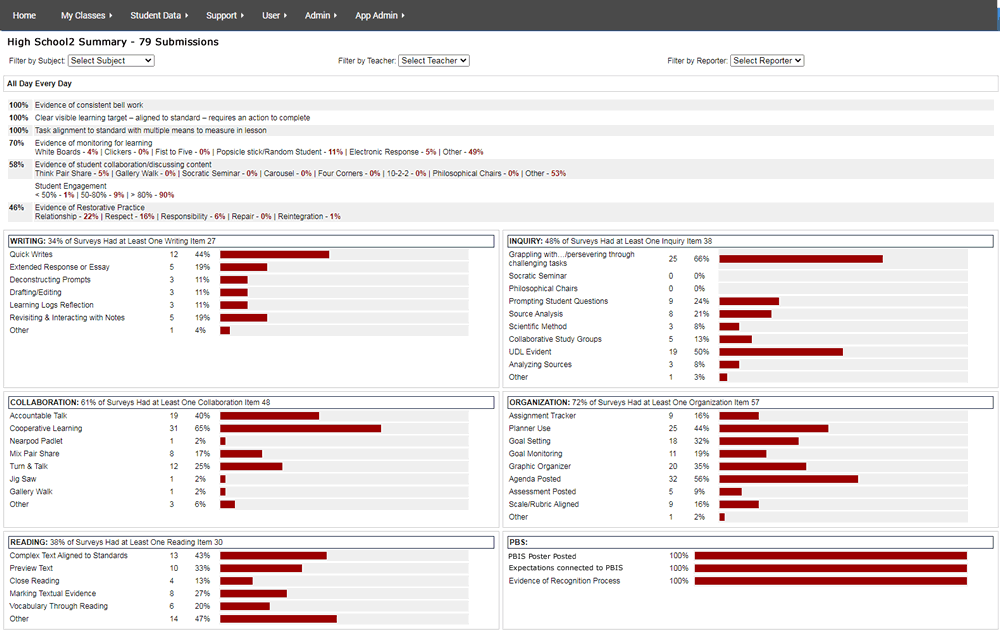The width and height of the screenshot is (1000, 633).
Task: Open the Student Data menu
Action: (160, 15)
